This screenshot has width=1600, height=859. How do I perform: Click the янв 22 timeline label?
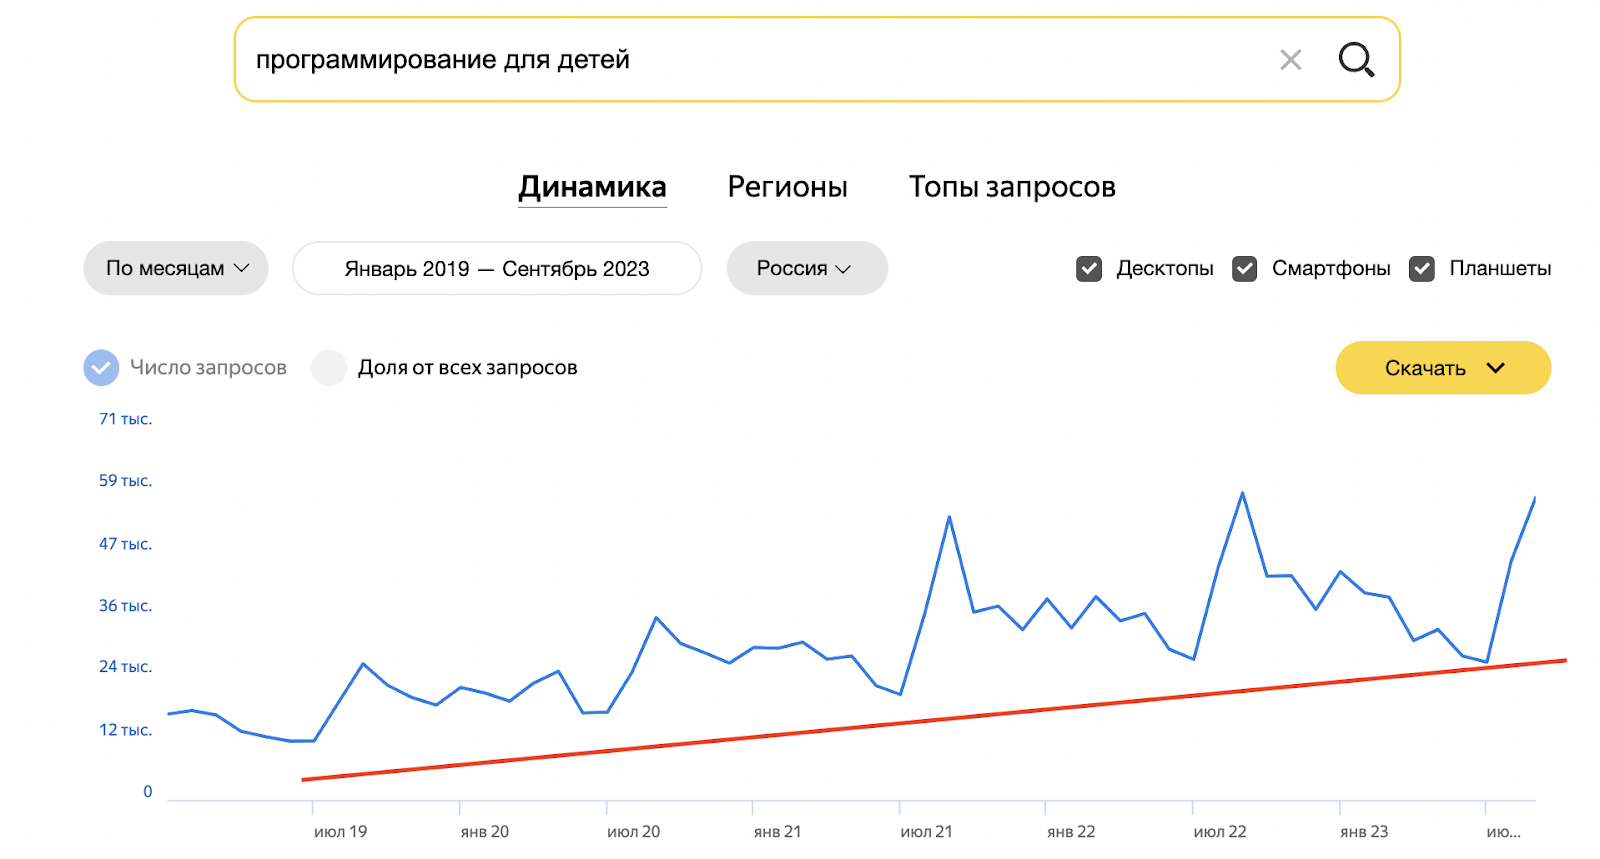pyautogui.click(x=1071, y=832)
